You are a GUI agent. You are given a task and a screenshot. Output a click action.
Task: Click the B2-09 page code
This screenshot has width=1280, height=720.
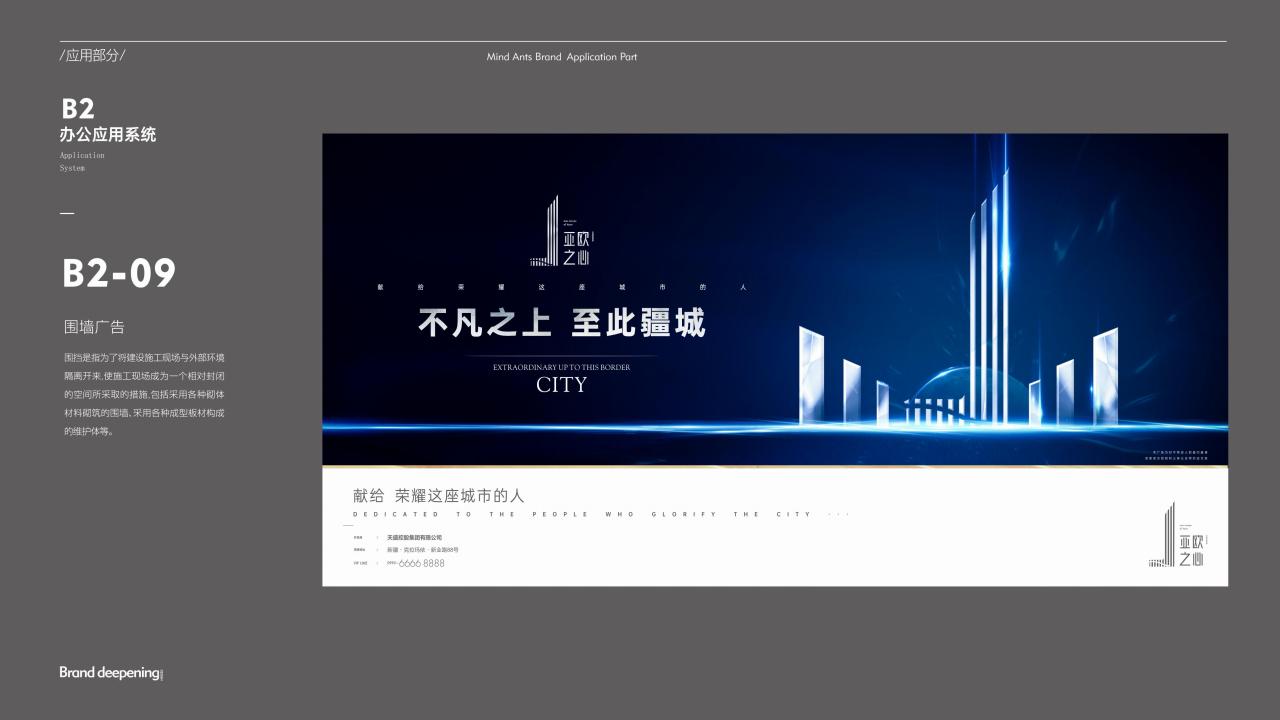(x=118, y=273)
